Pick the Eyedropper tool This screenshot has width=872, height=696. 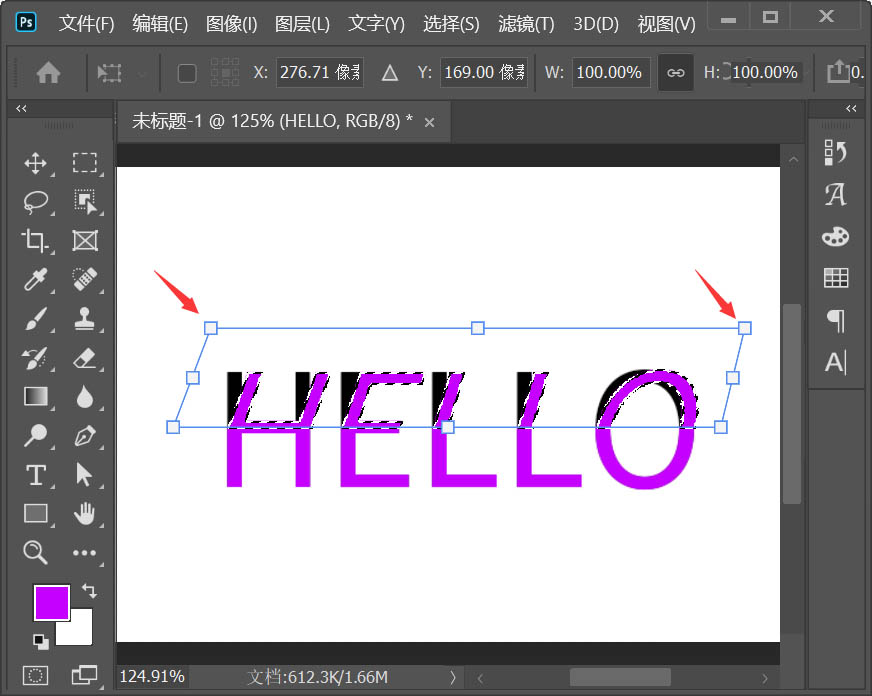(36, 280)
